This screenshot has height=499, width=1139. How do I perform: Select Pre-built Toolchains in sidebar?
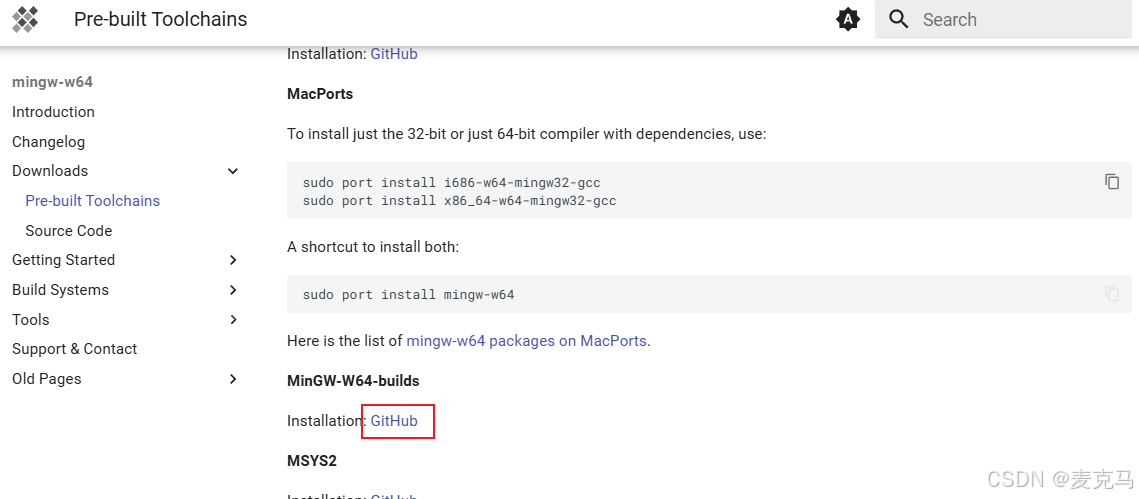click(x=92, y=200)
